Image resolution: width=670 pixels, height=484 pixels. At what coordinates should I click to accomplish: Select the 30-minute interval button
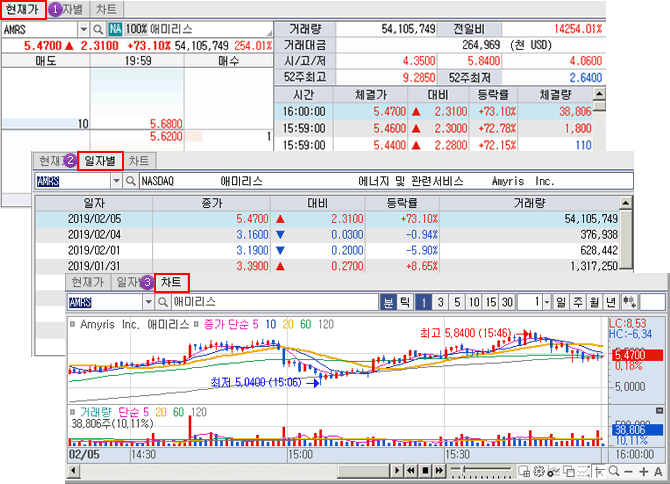(507, 302)
